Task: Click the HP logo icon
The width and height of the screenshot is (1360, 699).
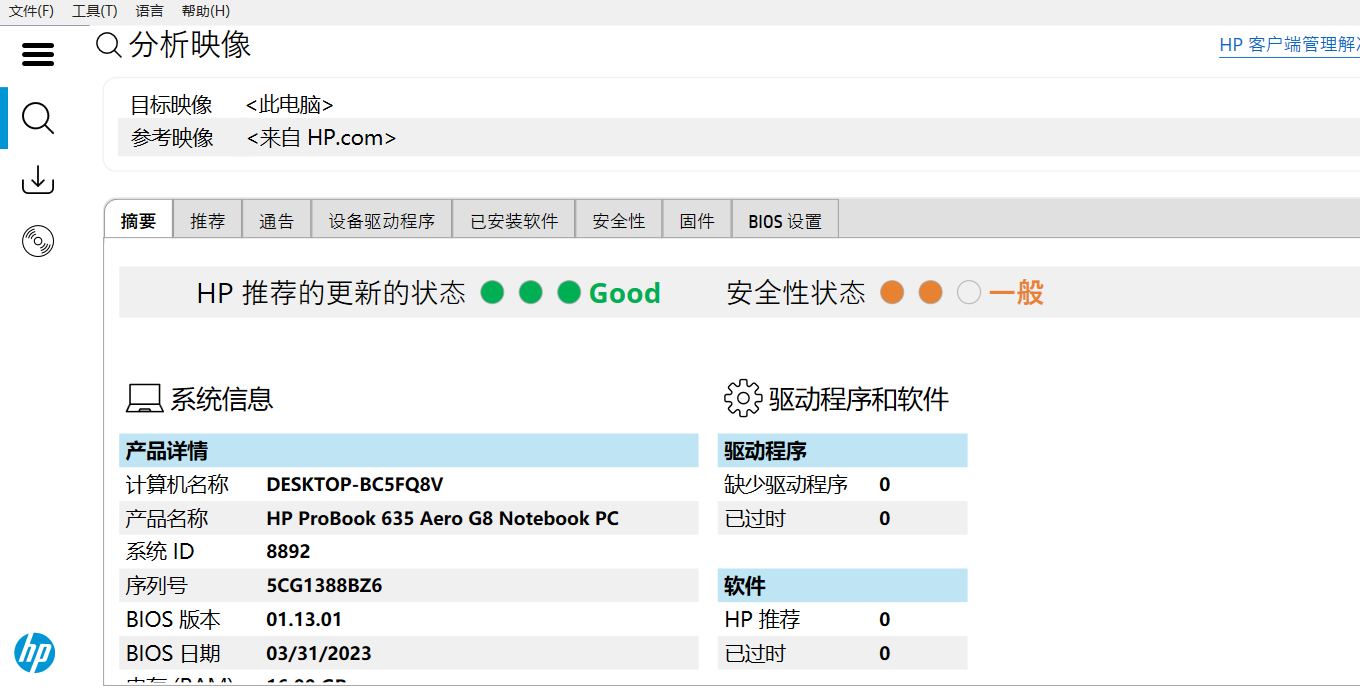Action: [x=35, y=653]
